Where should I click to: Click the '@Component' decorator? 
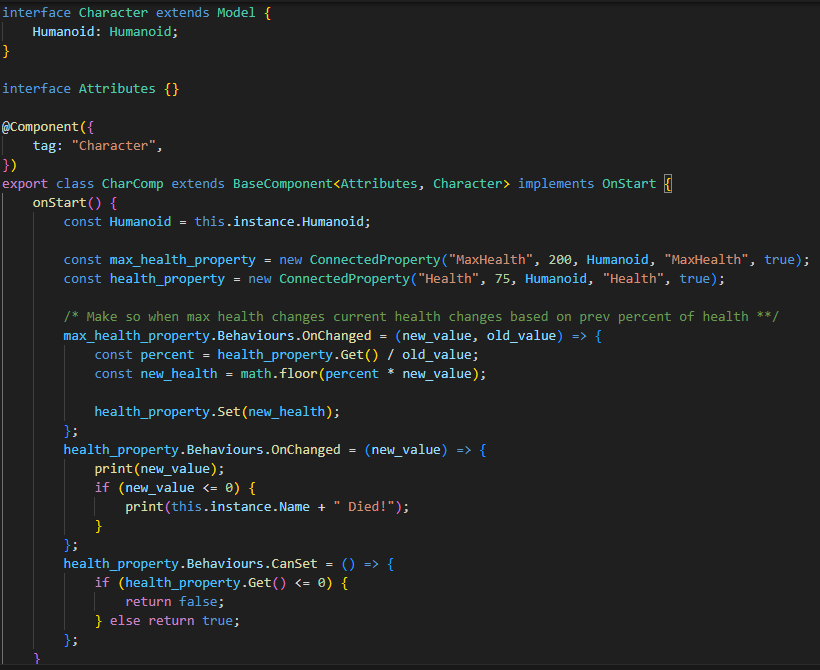pos(40,127)
